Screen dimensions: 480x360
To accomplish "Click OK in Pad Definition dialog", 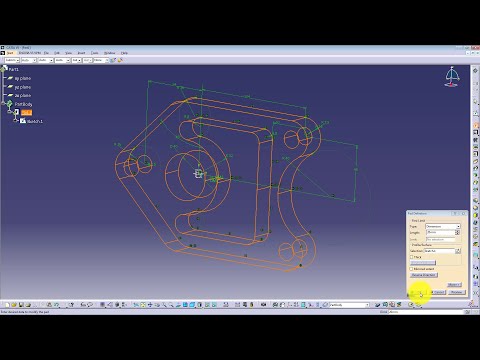I will coord(418,292).
